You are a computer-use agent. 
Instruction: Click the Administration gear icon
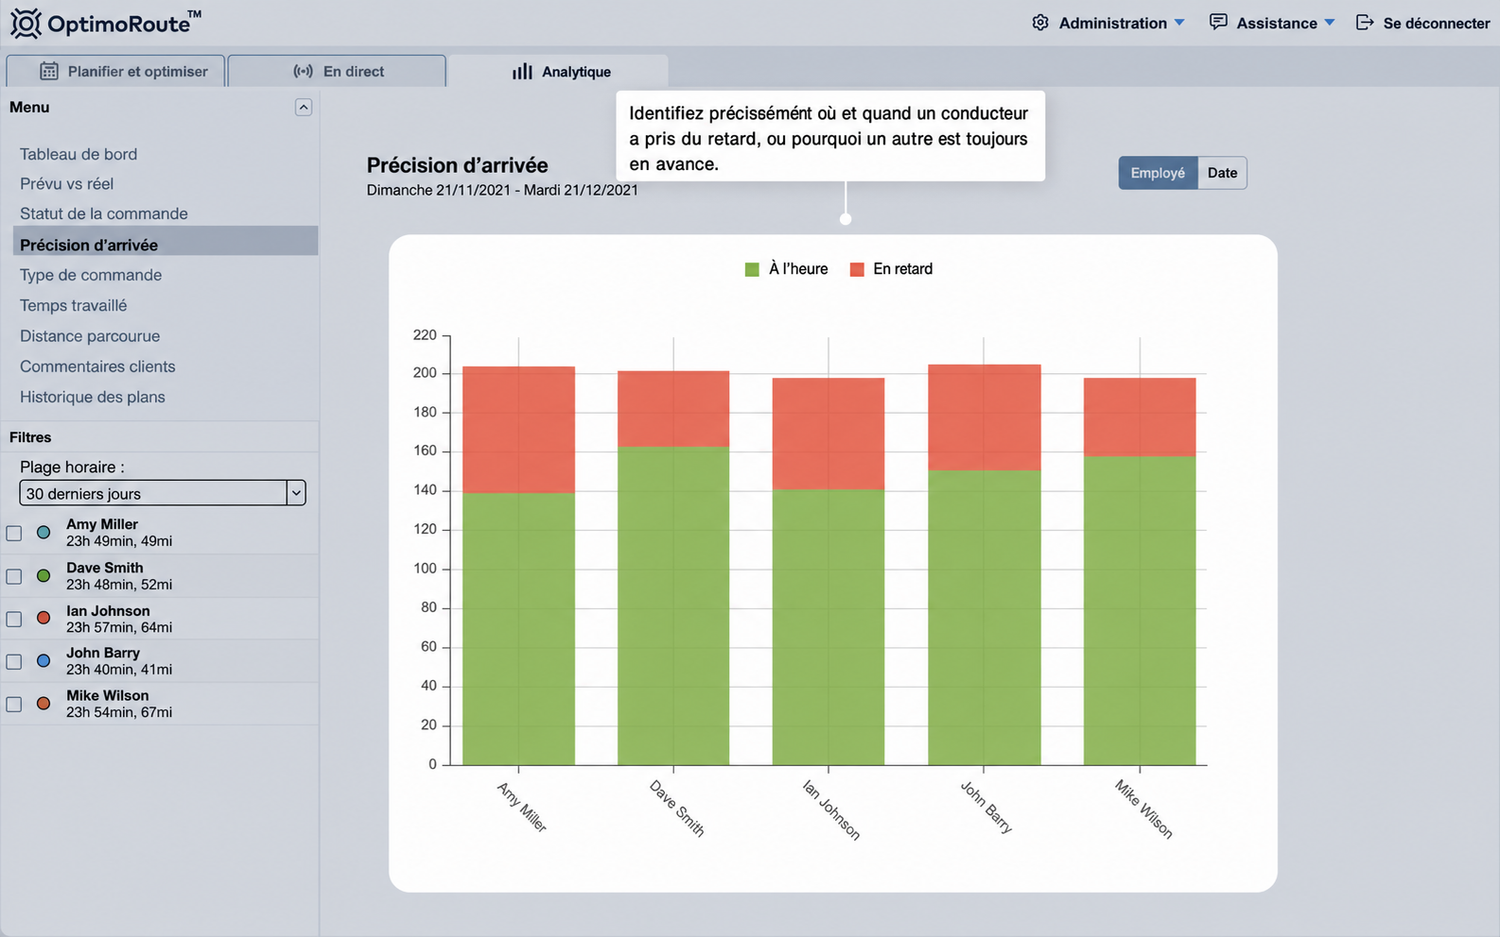(1040, 22)
